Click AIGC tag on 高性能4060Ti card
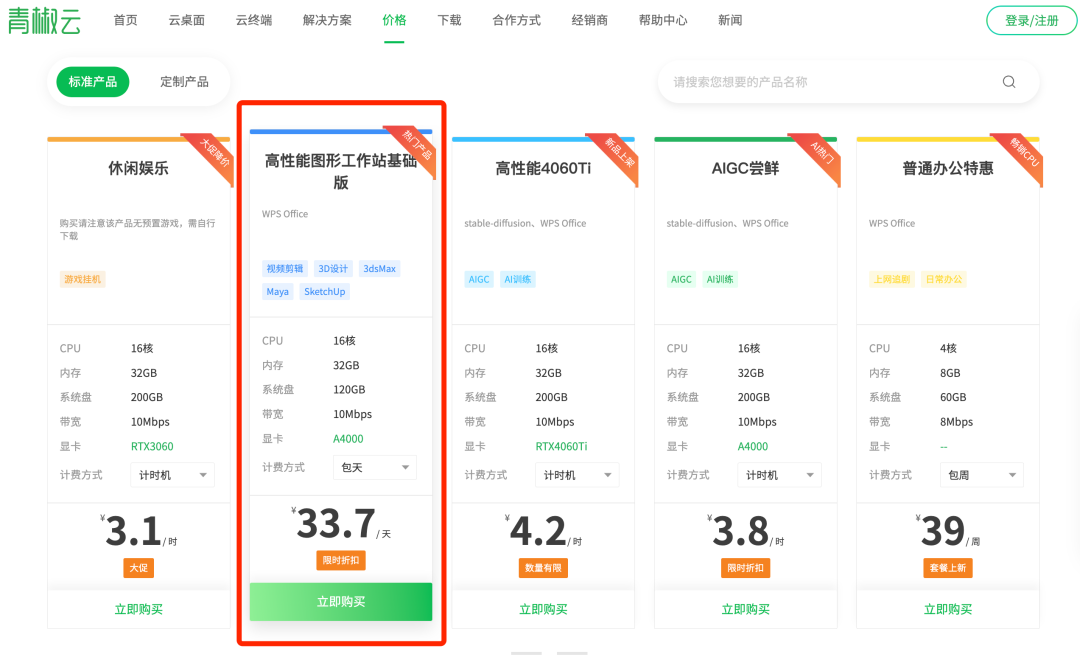The width and height of the screenshot is (1080, 657). point(479,279)
